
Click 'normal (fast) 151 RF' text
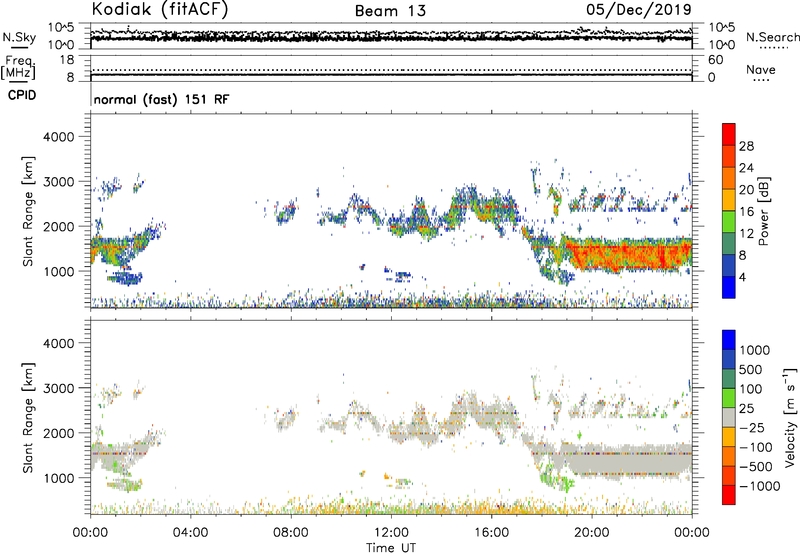click(x=161, y=99)
